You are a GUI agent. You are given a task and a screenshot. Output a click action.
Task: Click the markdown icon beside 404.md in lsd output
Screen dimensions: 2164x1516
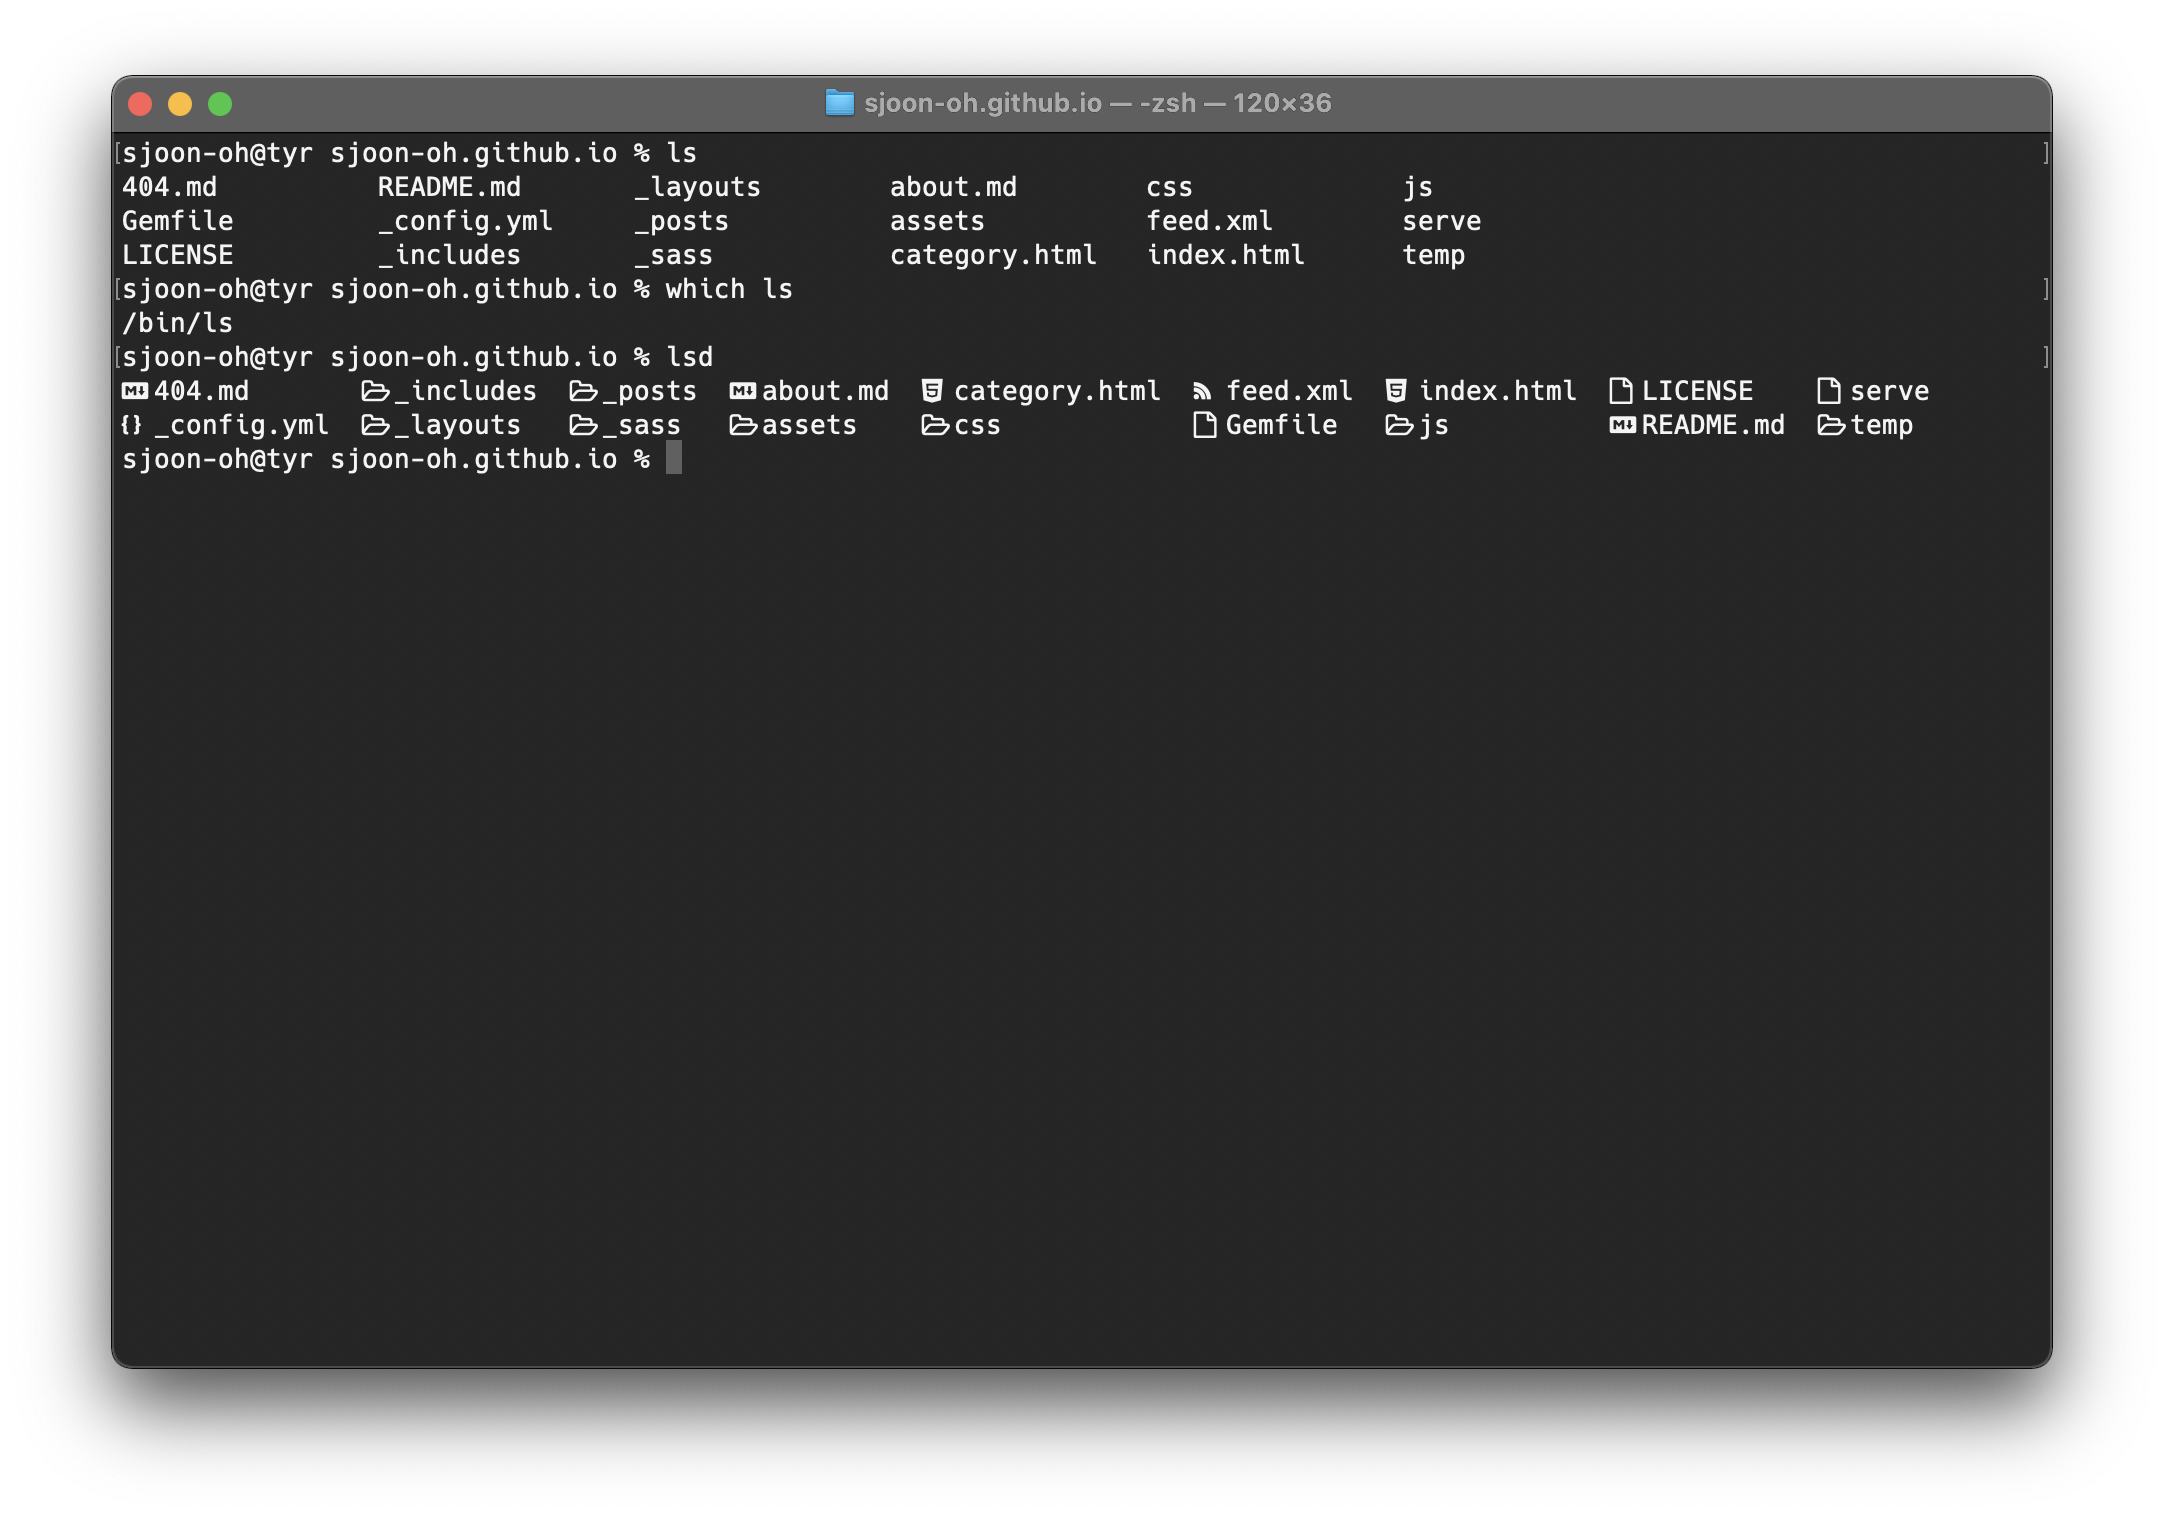point(135,391)
